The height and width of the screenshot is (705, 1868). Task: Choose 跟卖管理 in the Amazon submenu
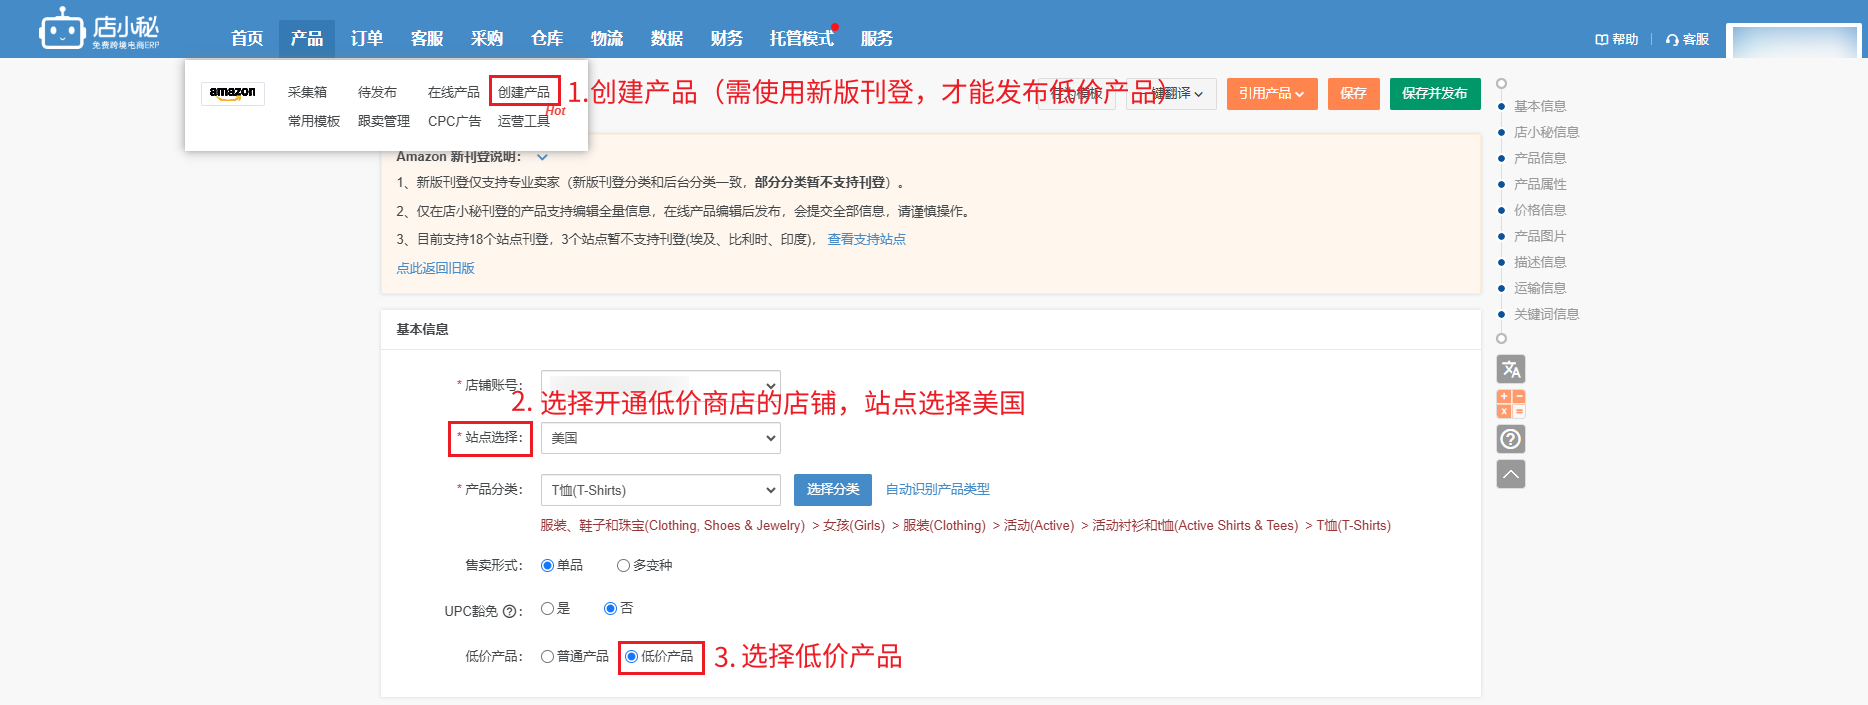tap(384, 121)
